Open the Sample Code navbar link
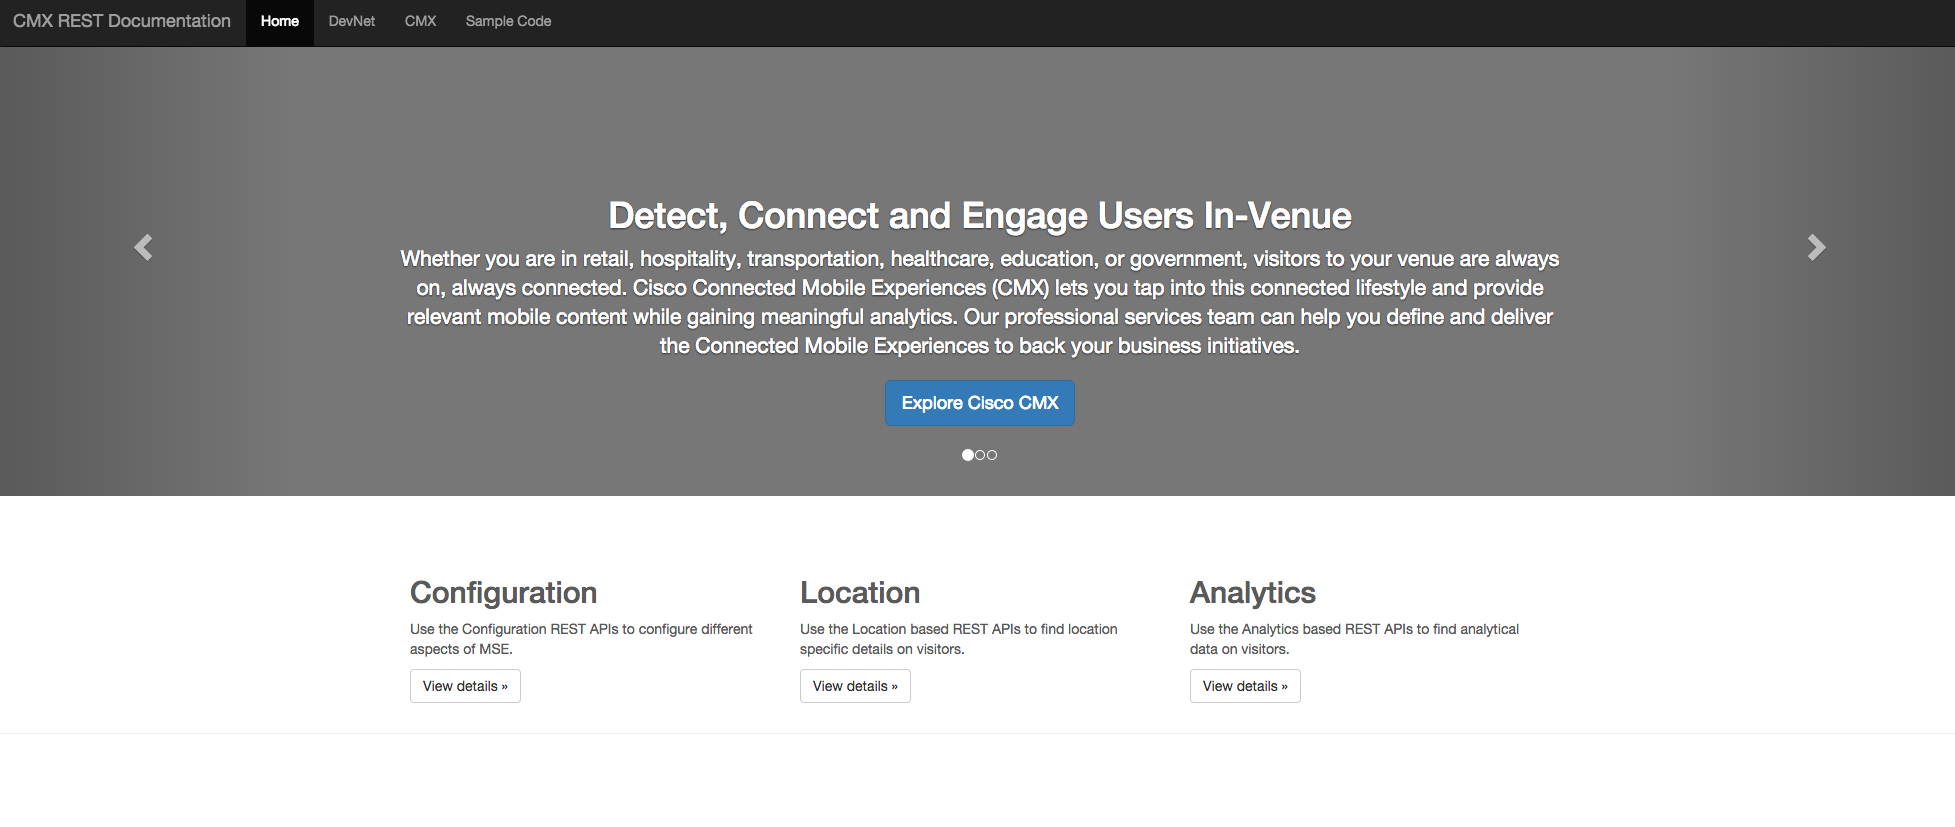This screenshot has height=827, width=1955. click(508, 21)
